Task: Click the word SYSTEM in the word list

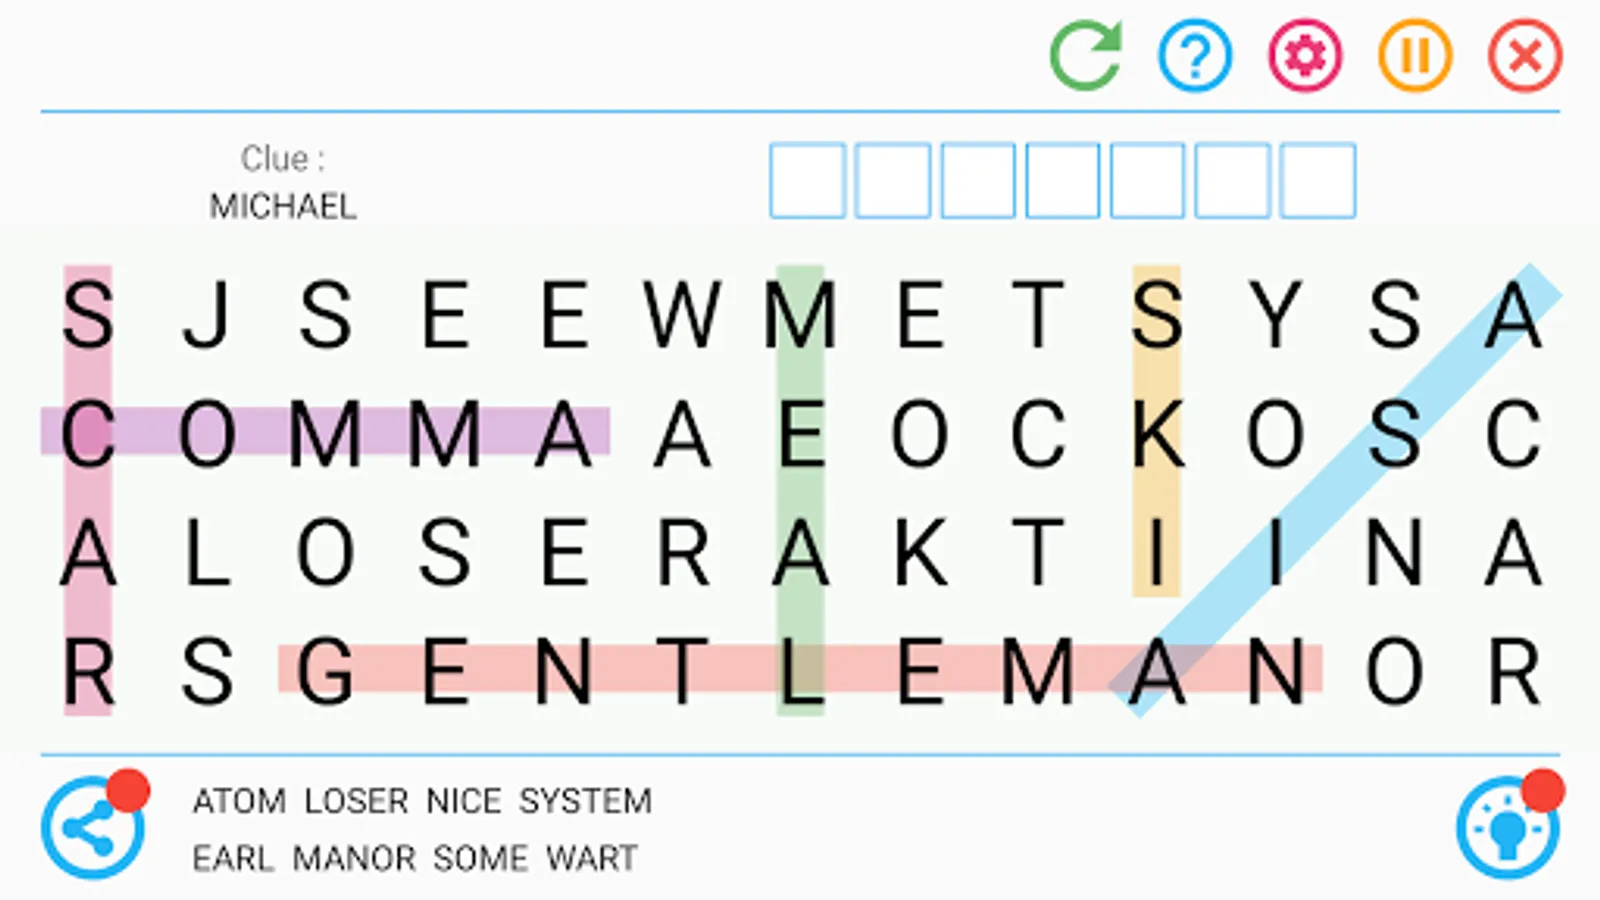Action: pos(585,801)
